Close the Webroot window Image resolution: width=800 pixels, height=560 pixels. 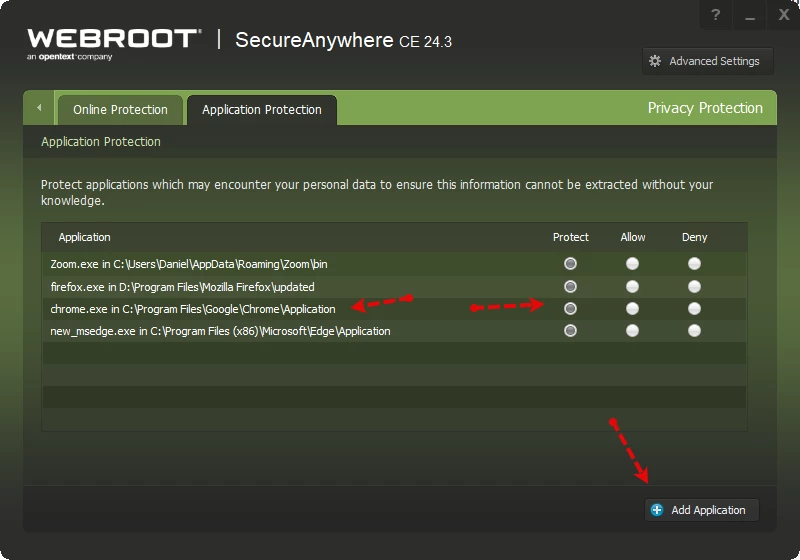tap(784, 15)
